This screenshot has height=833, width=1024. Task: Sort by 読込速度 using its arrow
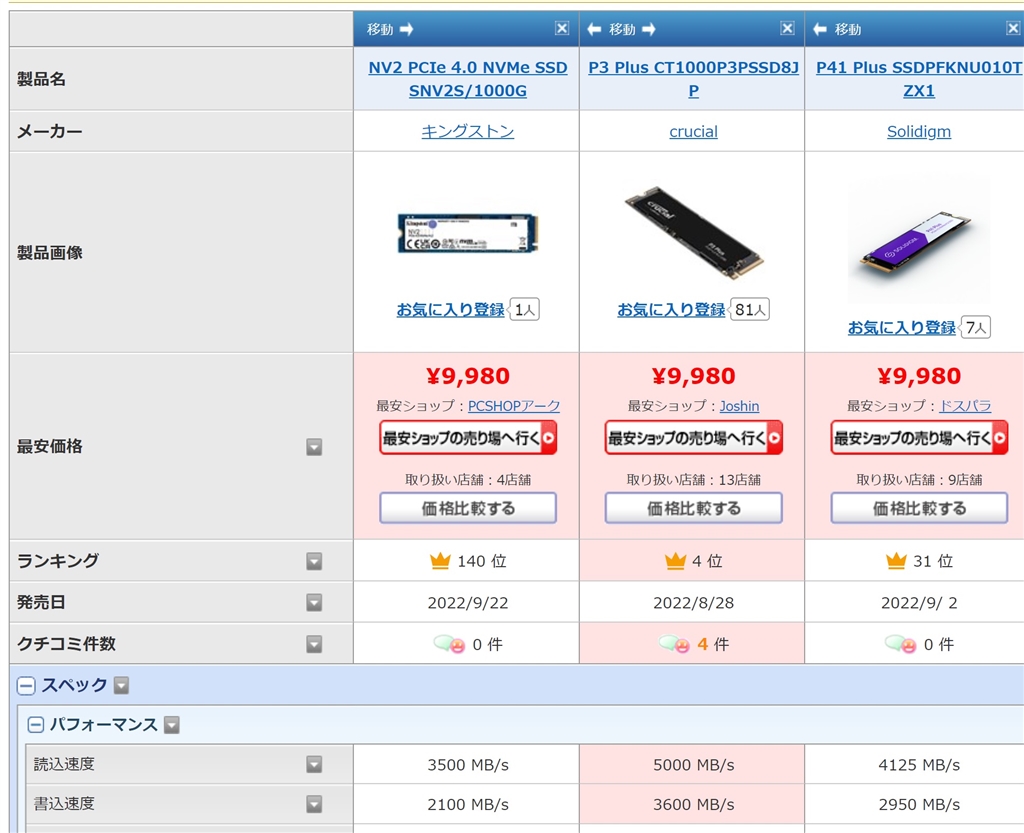[314, 764]
